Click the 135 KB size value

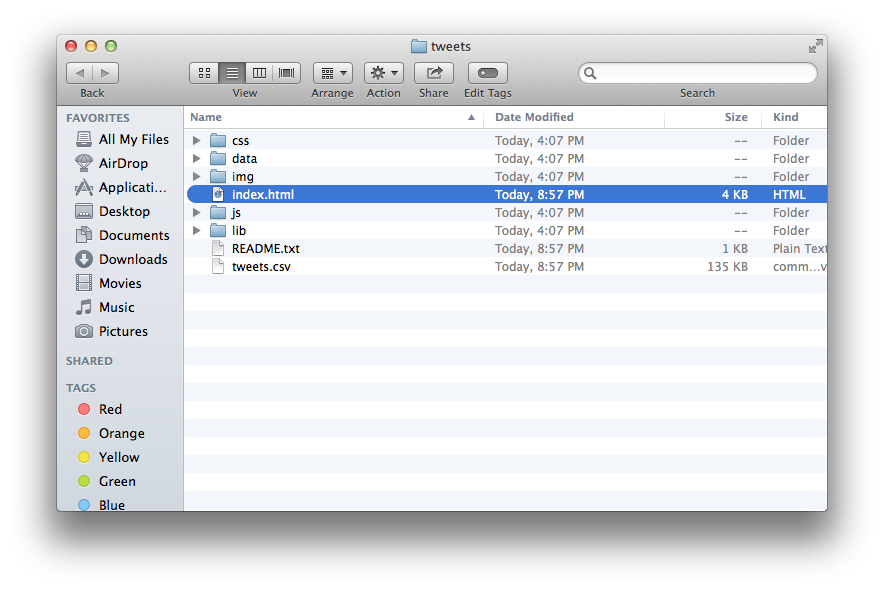pos(727,267)
